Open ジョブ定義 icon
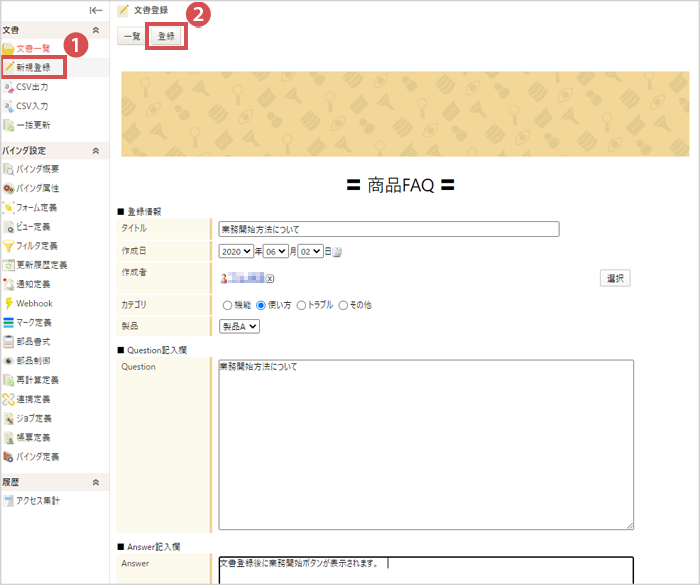 8,418
